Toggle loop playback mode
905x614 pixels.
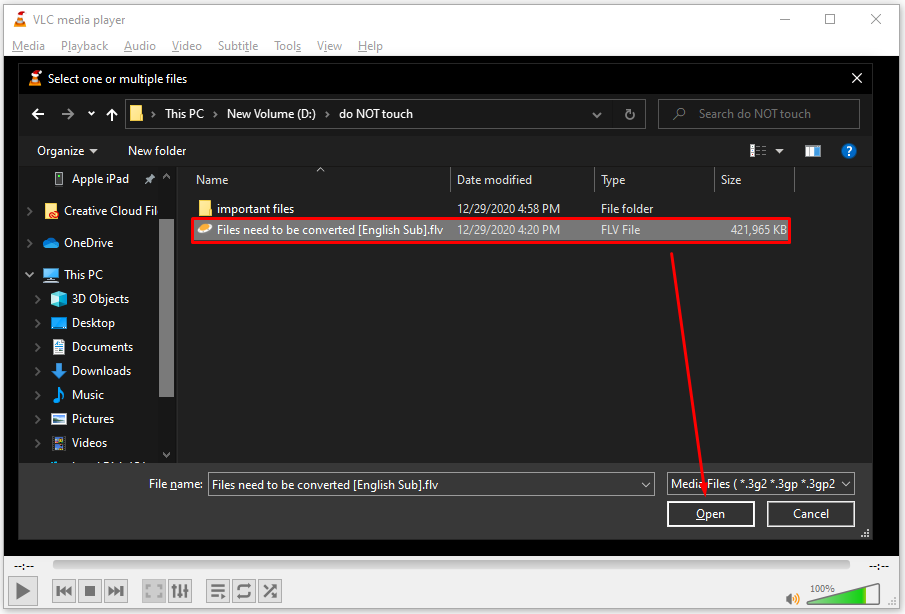point(244,591)
